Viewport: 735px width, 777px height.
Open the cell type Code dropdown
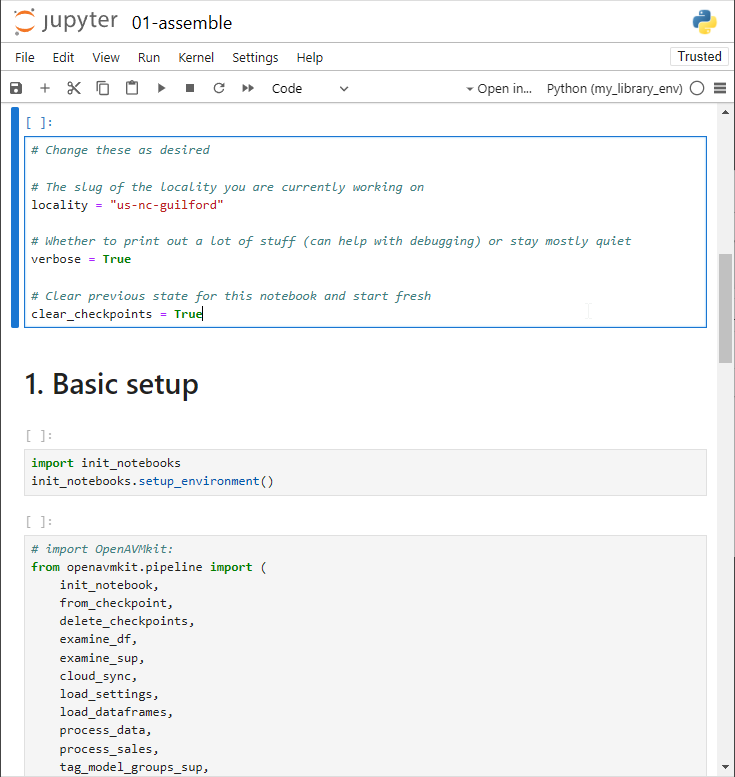(310, 89)
